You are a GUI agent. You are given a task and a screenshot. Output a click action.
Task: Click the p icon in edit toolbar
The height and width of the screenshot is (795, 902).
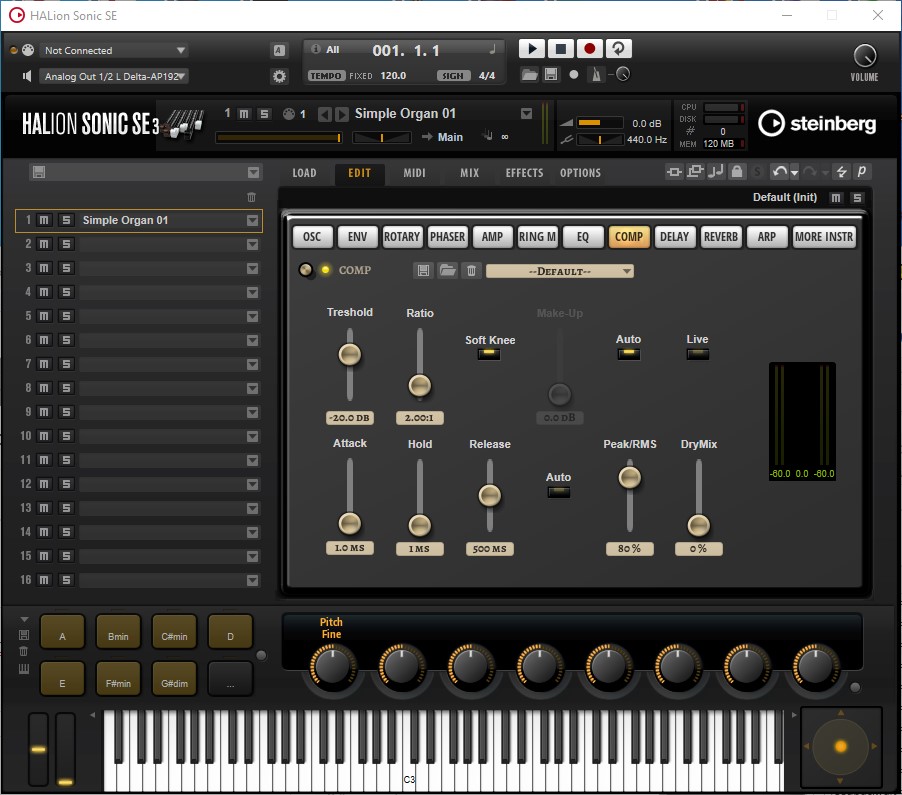point(862,171)
